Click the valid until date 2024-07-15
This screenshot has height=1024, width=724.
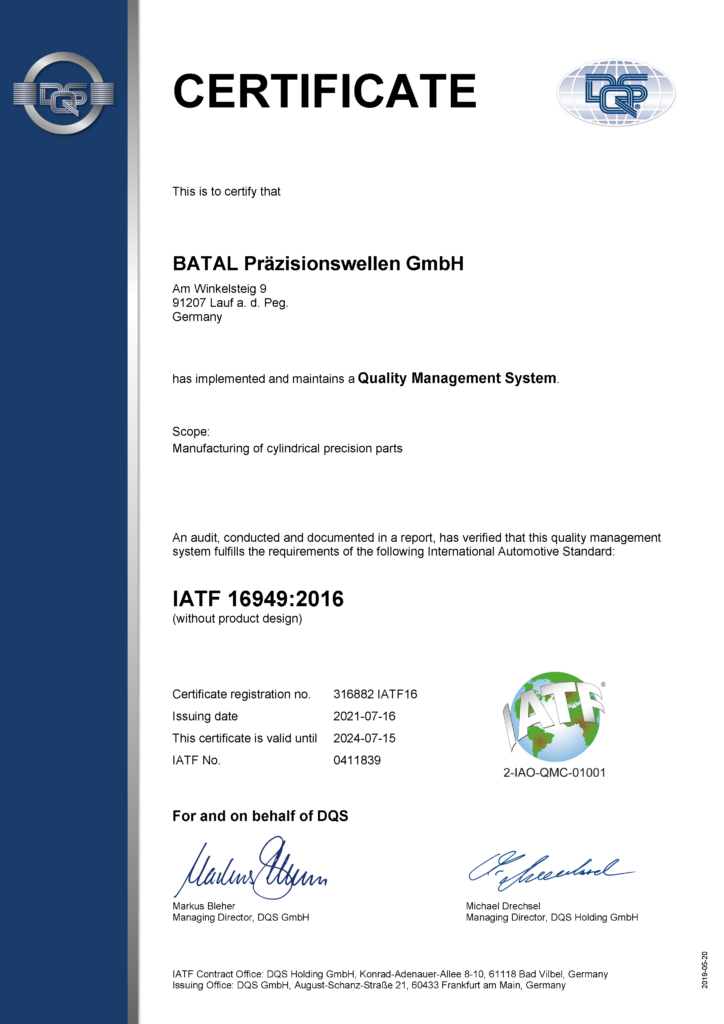point(365,738)
